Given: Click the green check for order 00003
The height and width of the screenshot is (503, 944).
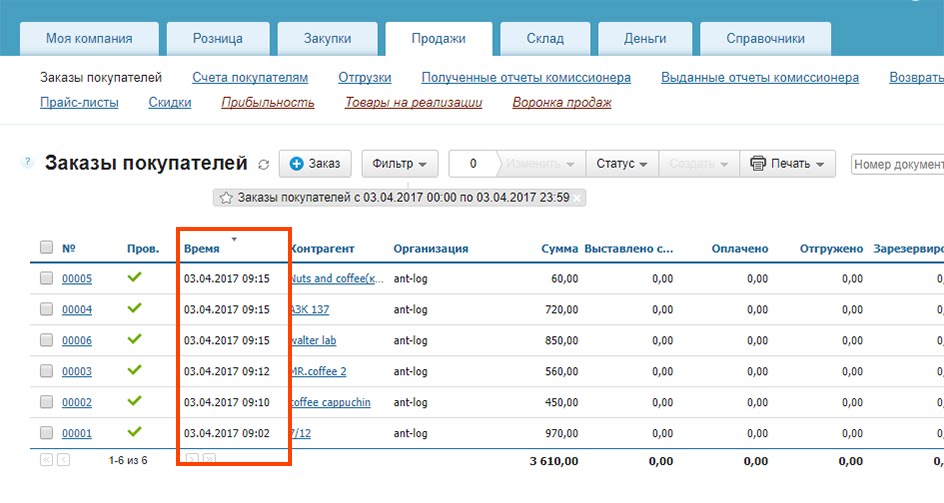Looking at the screenshot, I should click(134, 370).
